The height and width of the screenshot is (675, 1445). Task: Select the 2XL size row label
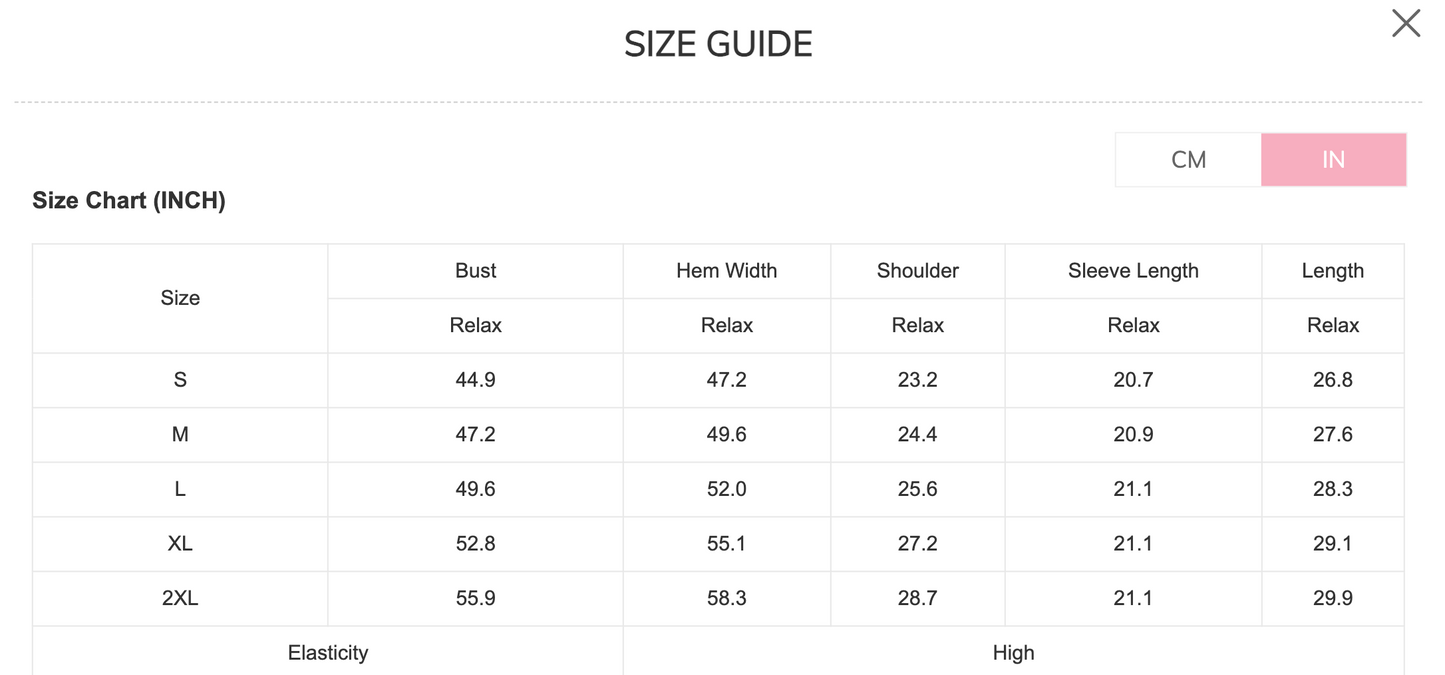click(180, 598)
